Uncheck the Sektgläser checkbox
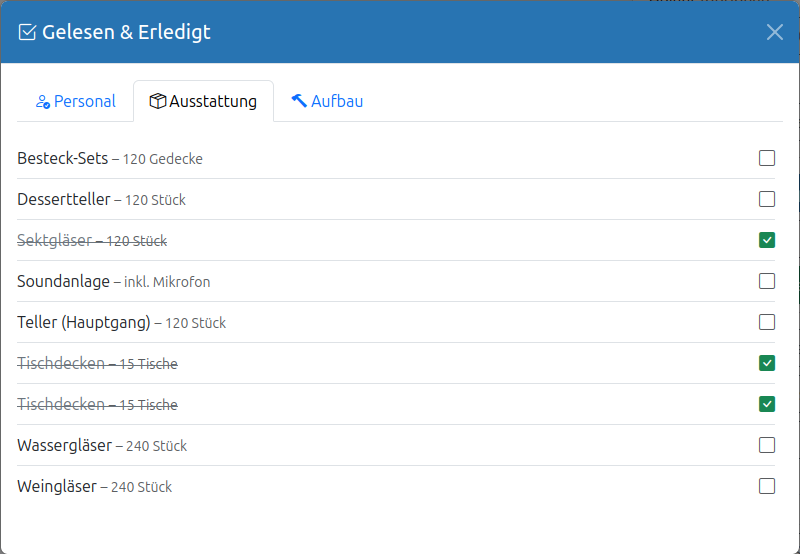The image size is (800, 554). [x=767, y=240]
